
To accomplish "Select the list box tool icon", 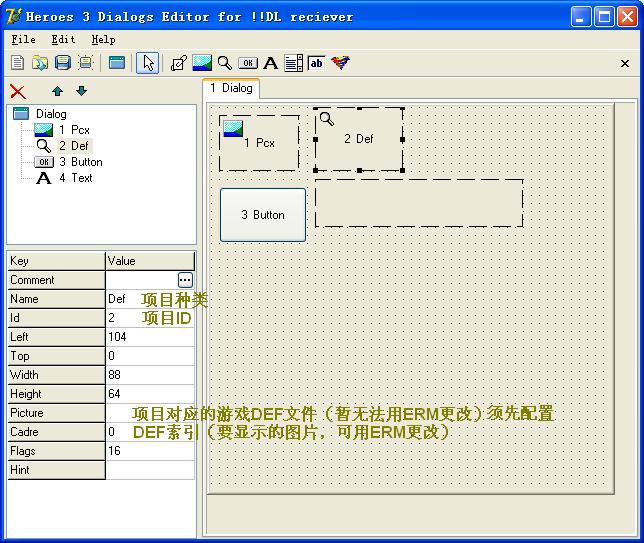I will click(294, 63).
